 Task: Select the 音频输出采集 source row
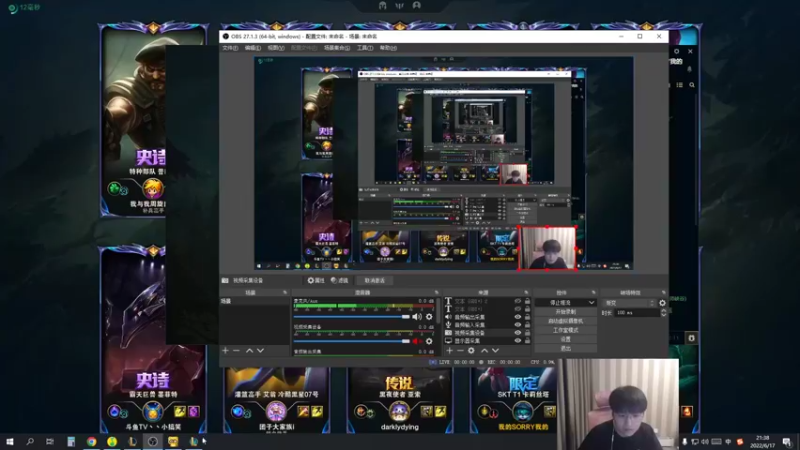coord(487,317)
